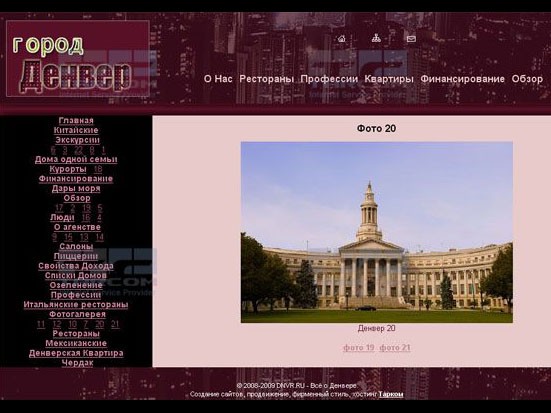Open Квартиры in the top navigation
This screenshot has width=551, height=413.
[389, 79]
